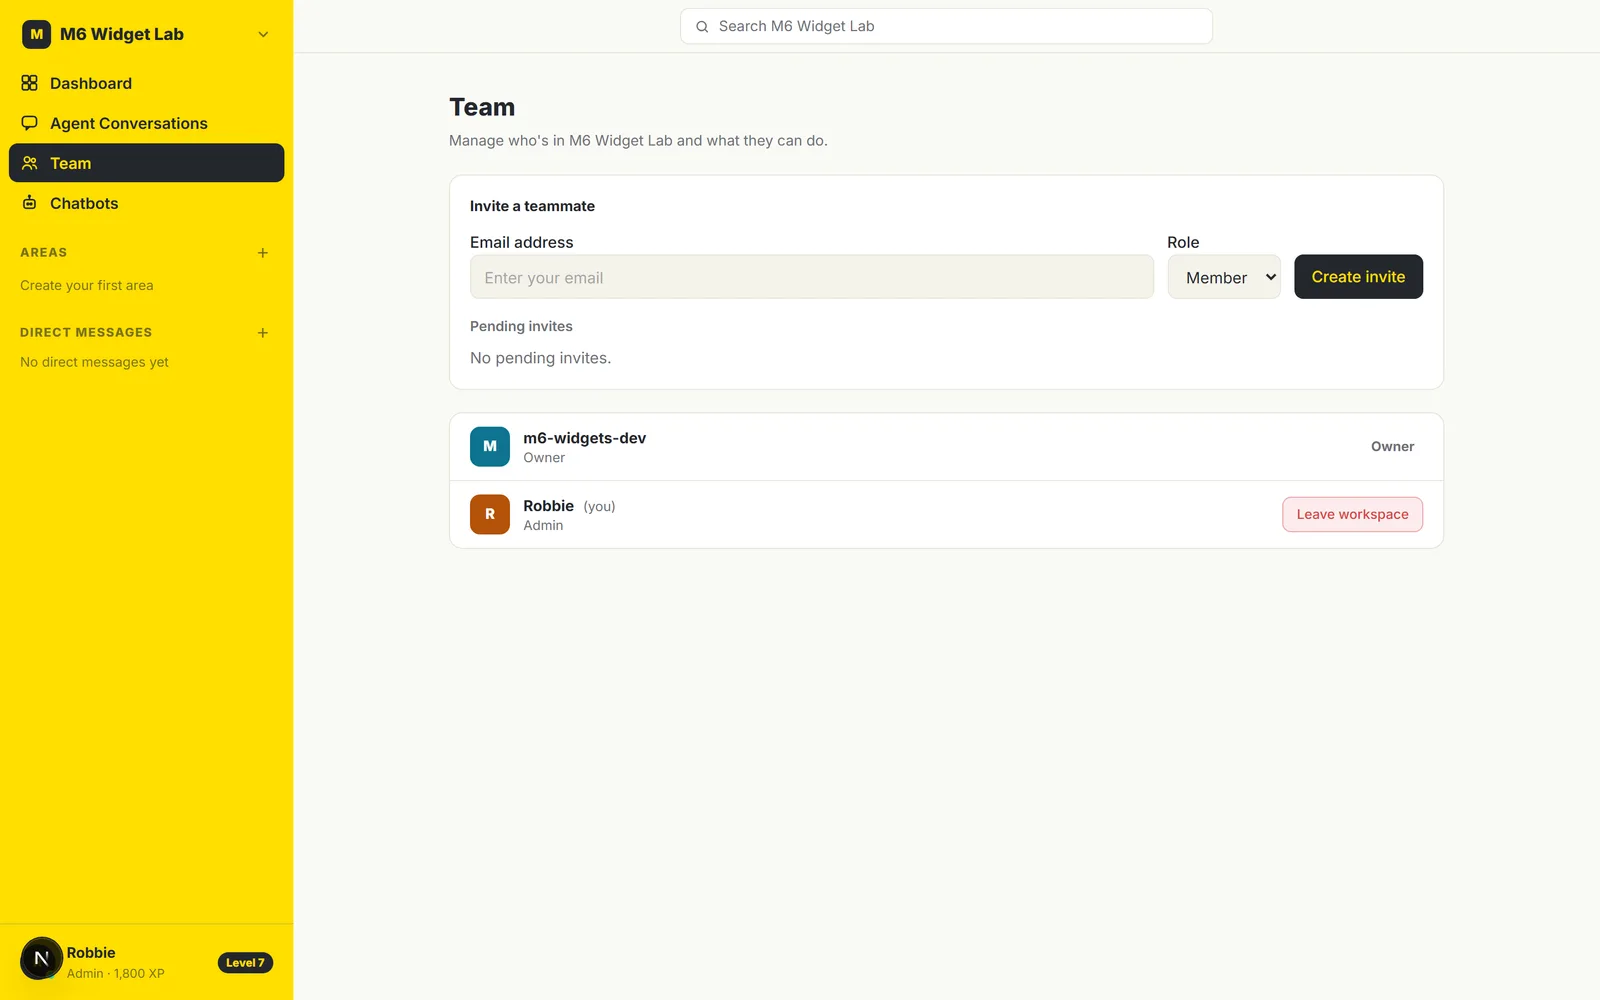Click the 'No direct messages yet' text
This screenshot has width=1600, height=1000.
click(94, 362)
